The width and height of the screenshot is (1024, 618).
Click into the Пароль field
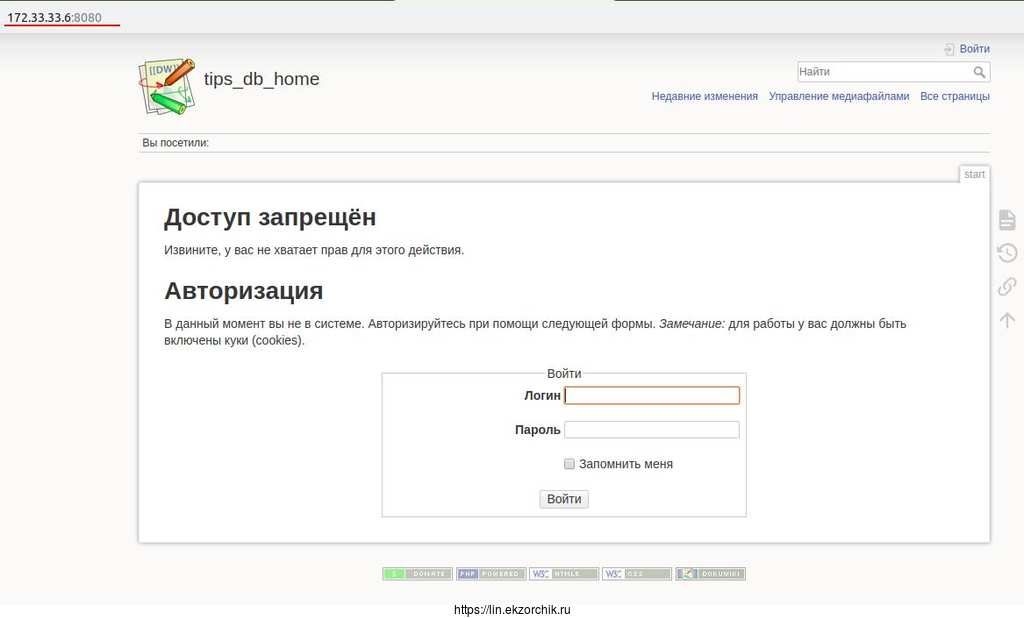(652, 430)
